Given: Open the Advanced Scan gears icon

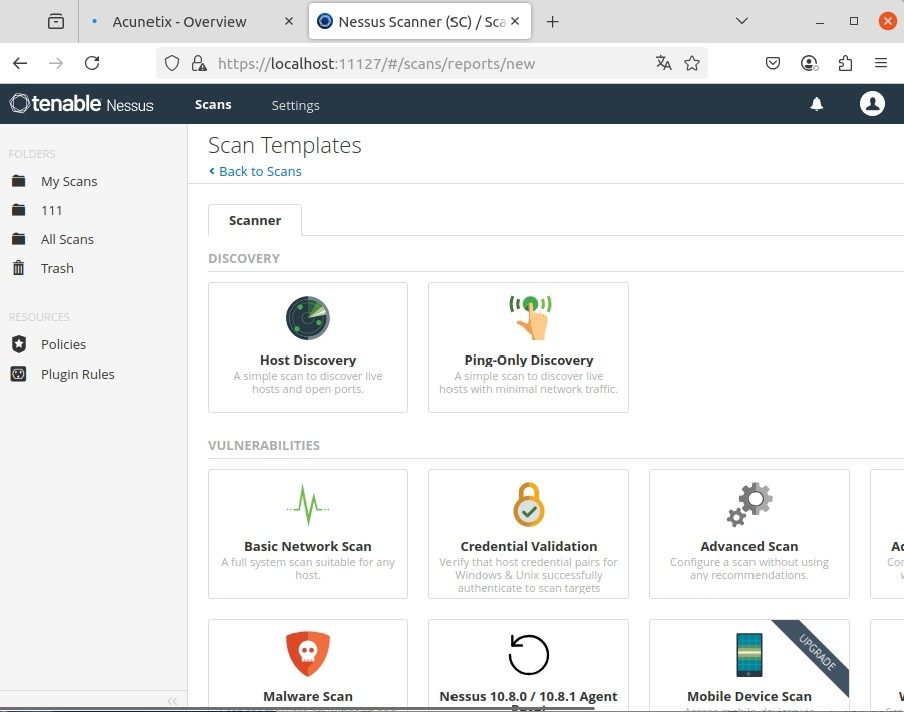Looking at the screenshot, I should pyautogui.click(x=749, y=504).
